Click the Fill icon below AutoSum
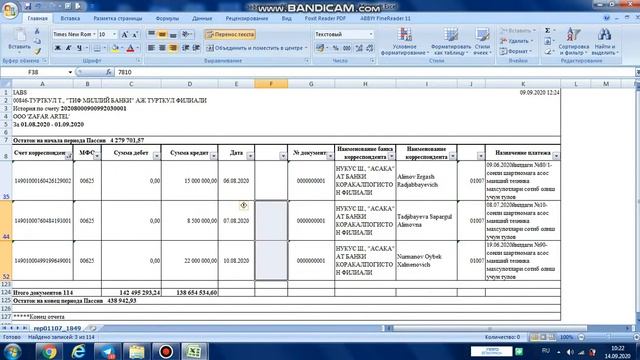This screenshot has width=640, height=360. click(x=548, y=41)
